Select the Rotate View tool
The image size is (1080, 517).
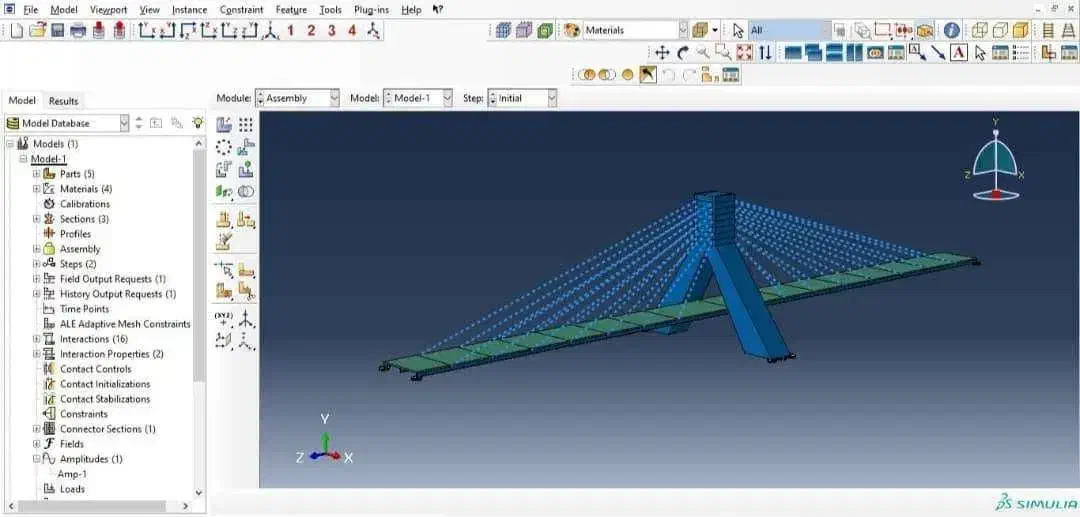[683, 52]
